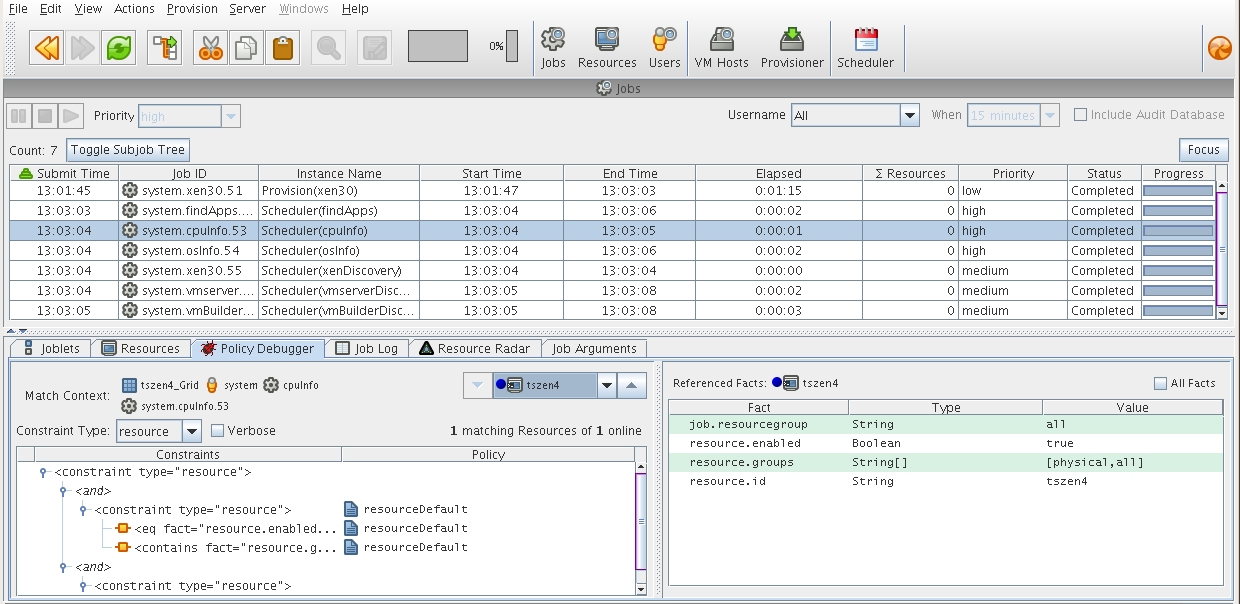Open the VM Hosts view
Viewport: 1240px width, 604px height.
[x=721, y=47]
